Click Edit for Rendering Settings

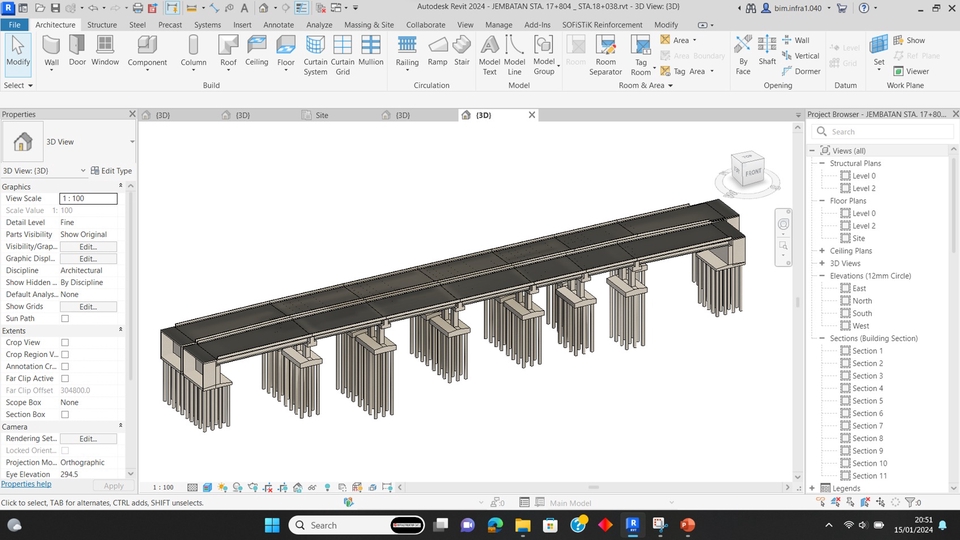point(88,438)
